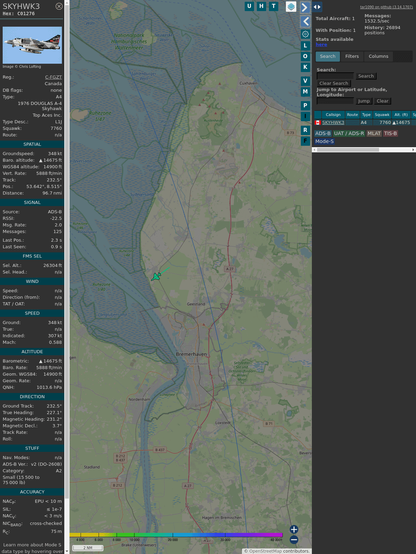Toggle the M multi-select button
This screenshot has width=416, height=554.
pos(305,92)
